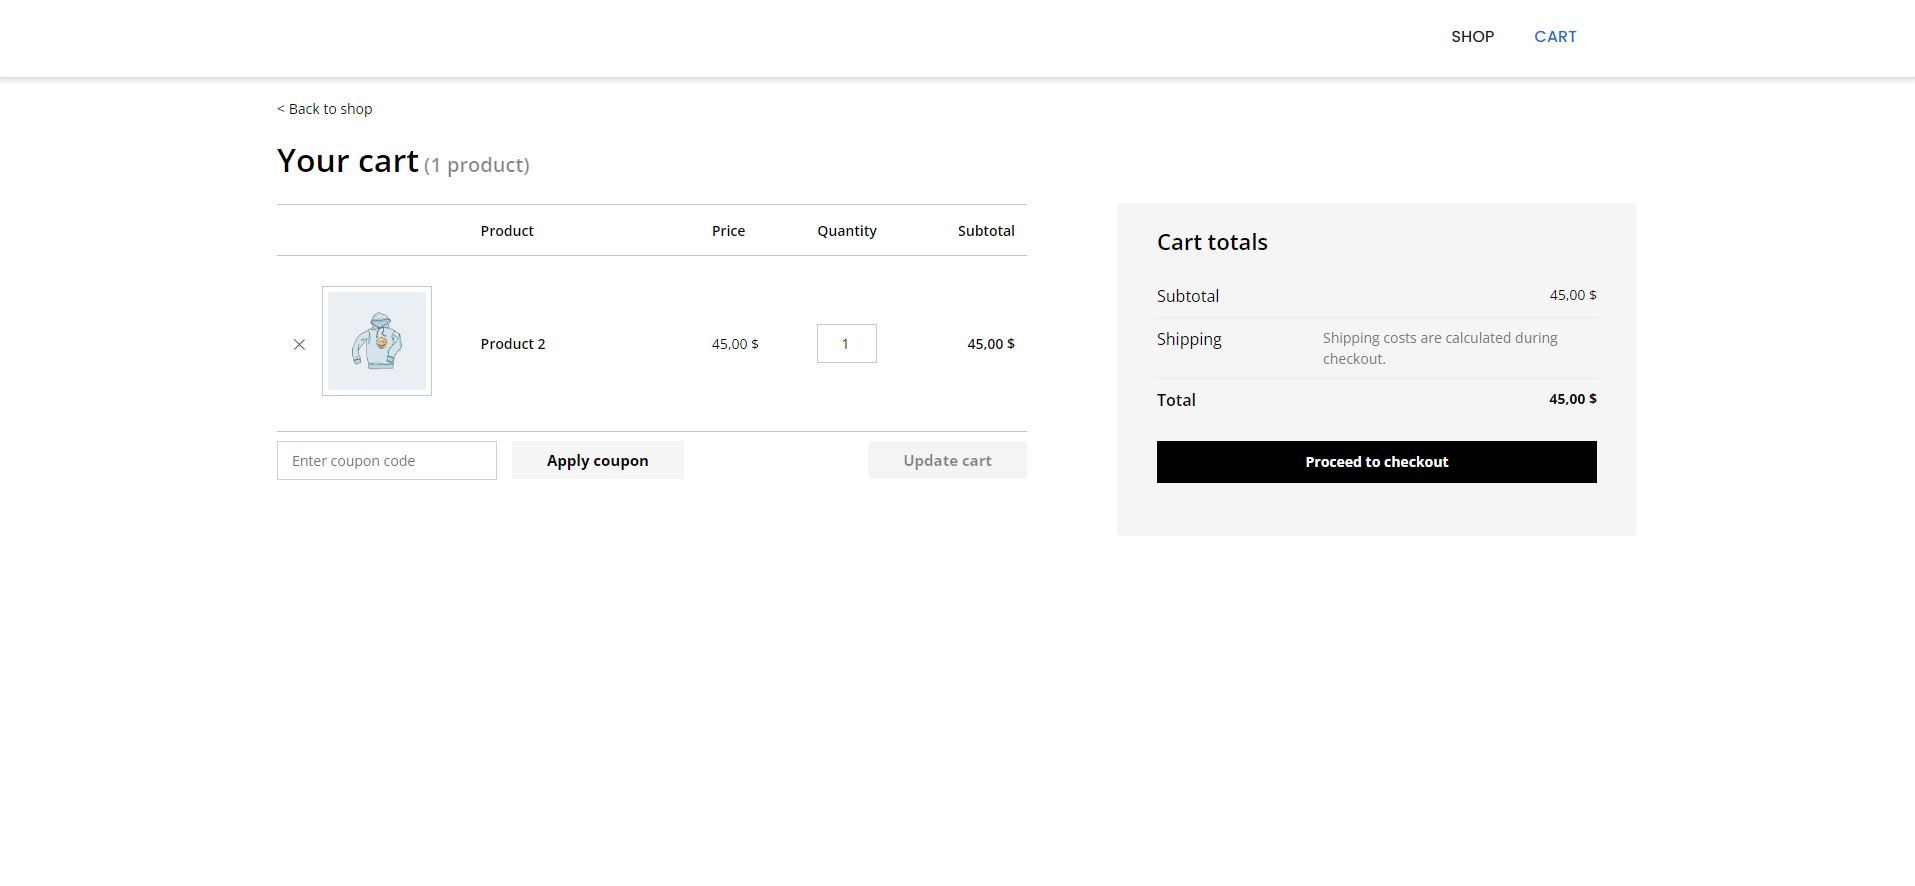1915x886 pixels.
Task: Click the bold Total amount in Cart totals
Action: pyautogui.click(x=1572, y=399)
